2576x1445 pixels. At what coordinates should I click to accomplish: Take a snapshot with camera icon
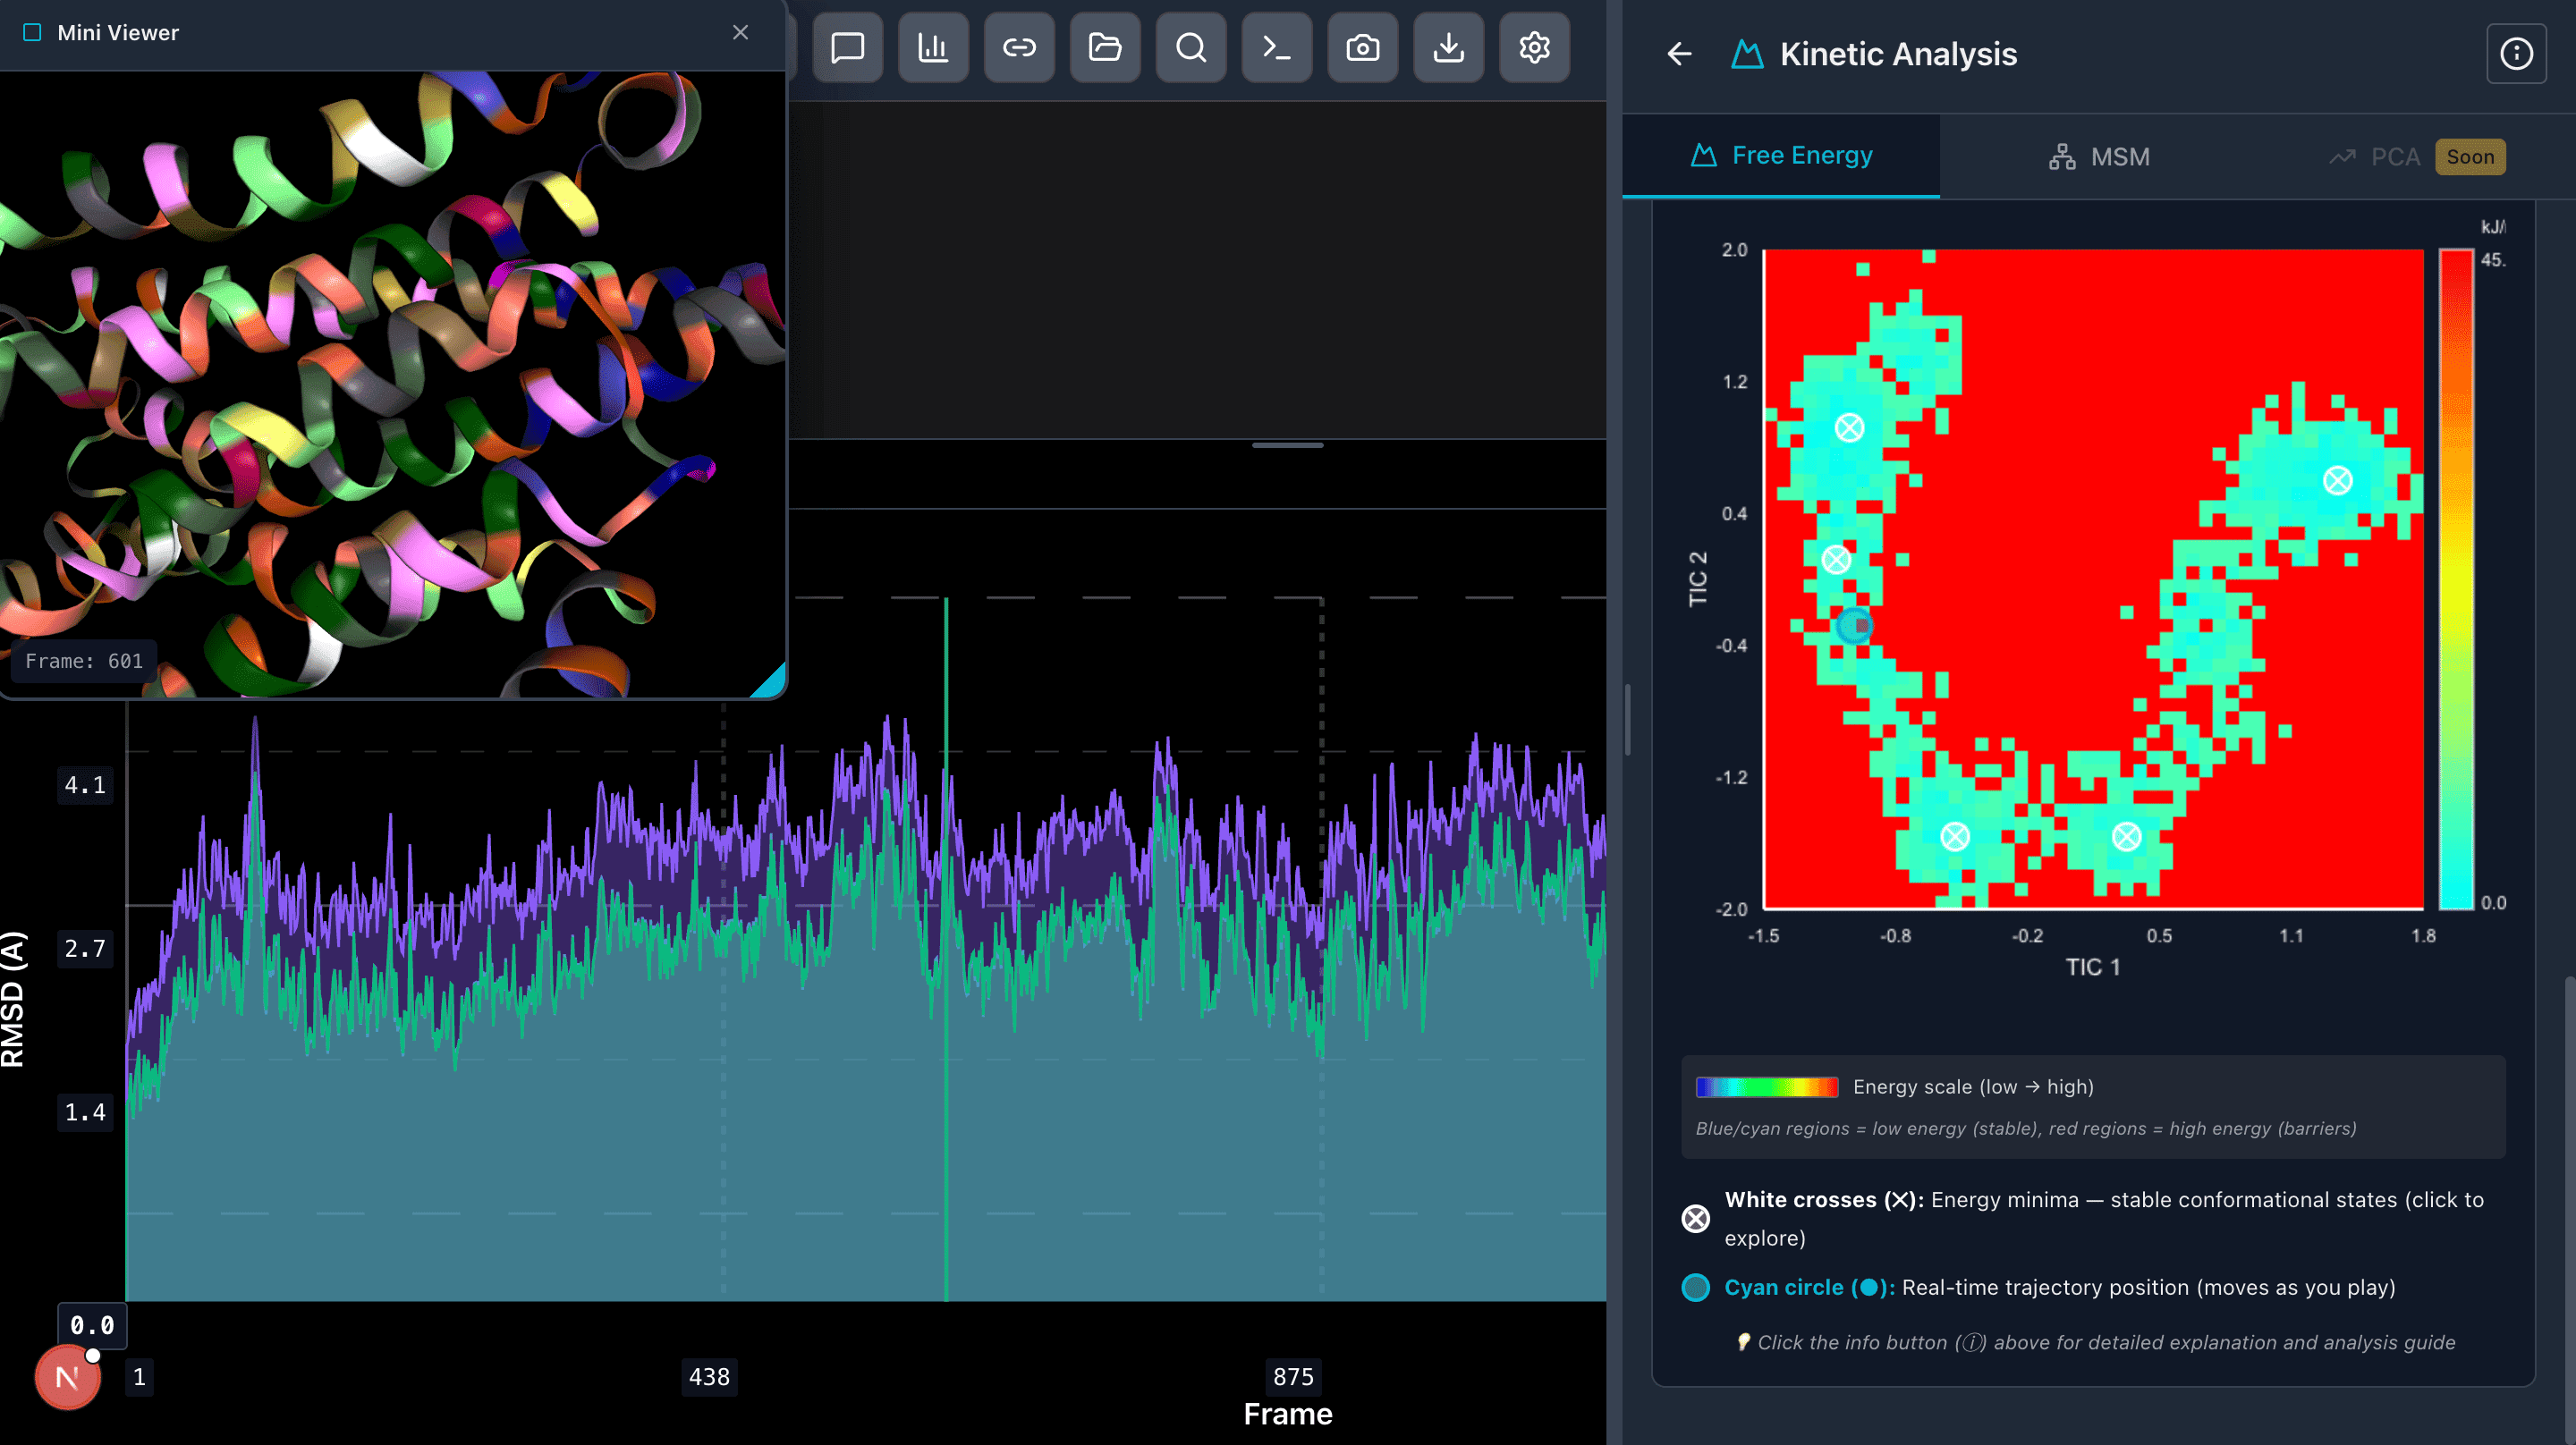[1362, 47]
